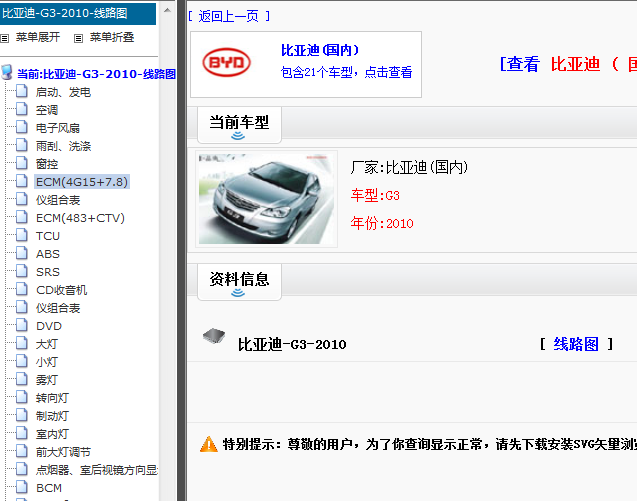
Task: Click document icon beside 转向灯
Action: coord(22,397)
